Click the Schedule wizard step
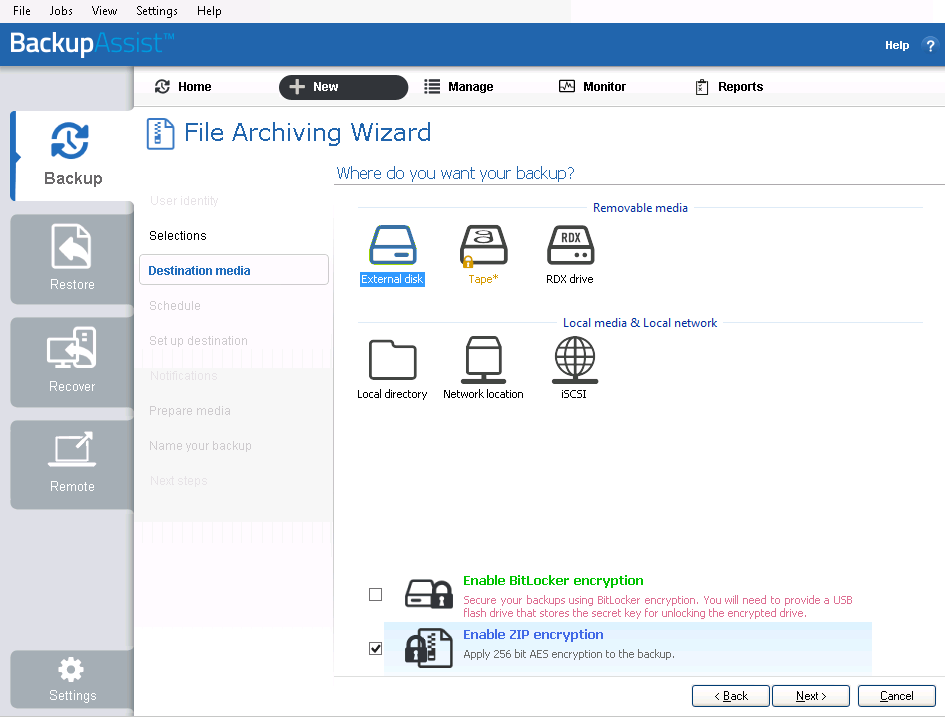945x717 pixels. [175, 305]
